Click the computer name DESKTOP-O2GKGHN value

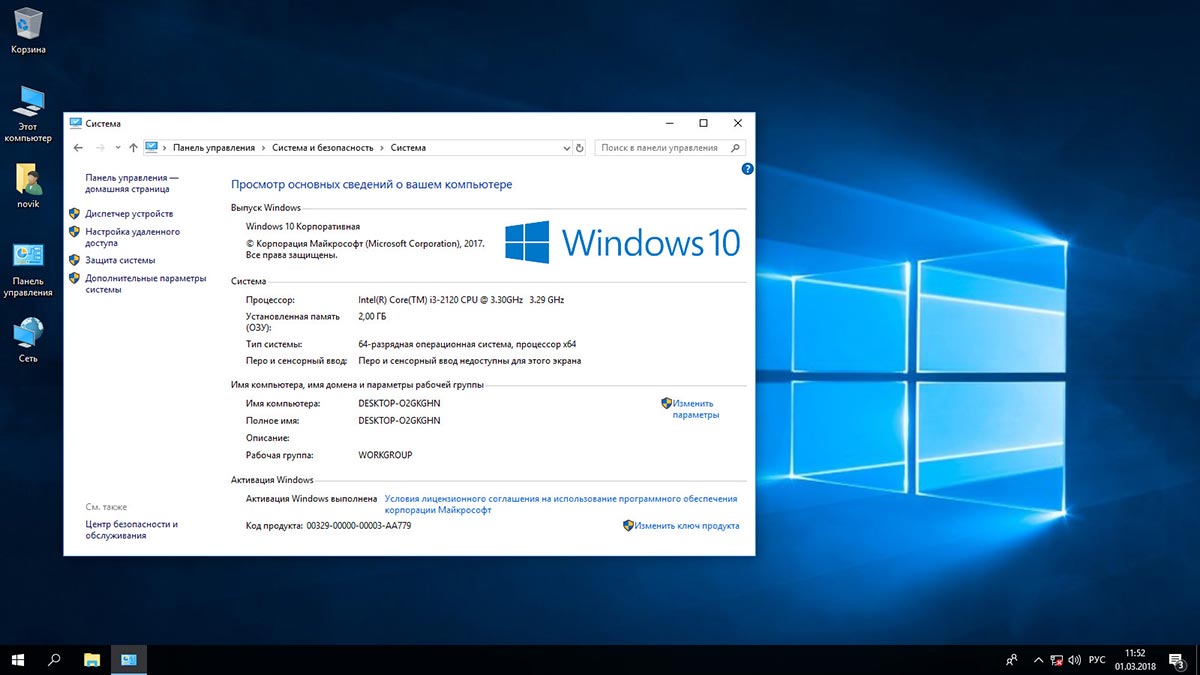(x=399, y=403)
